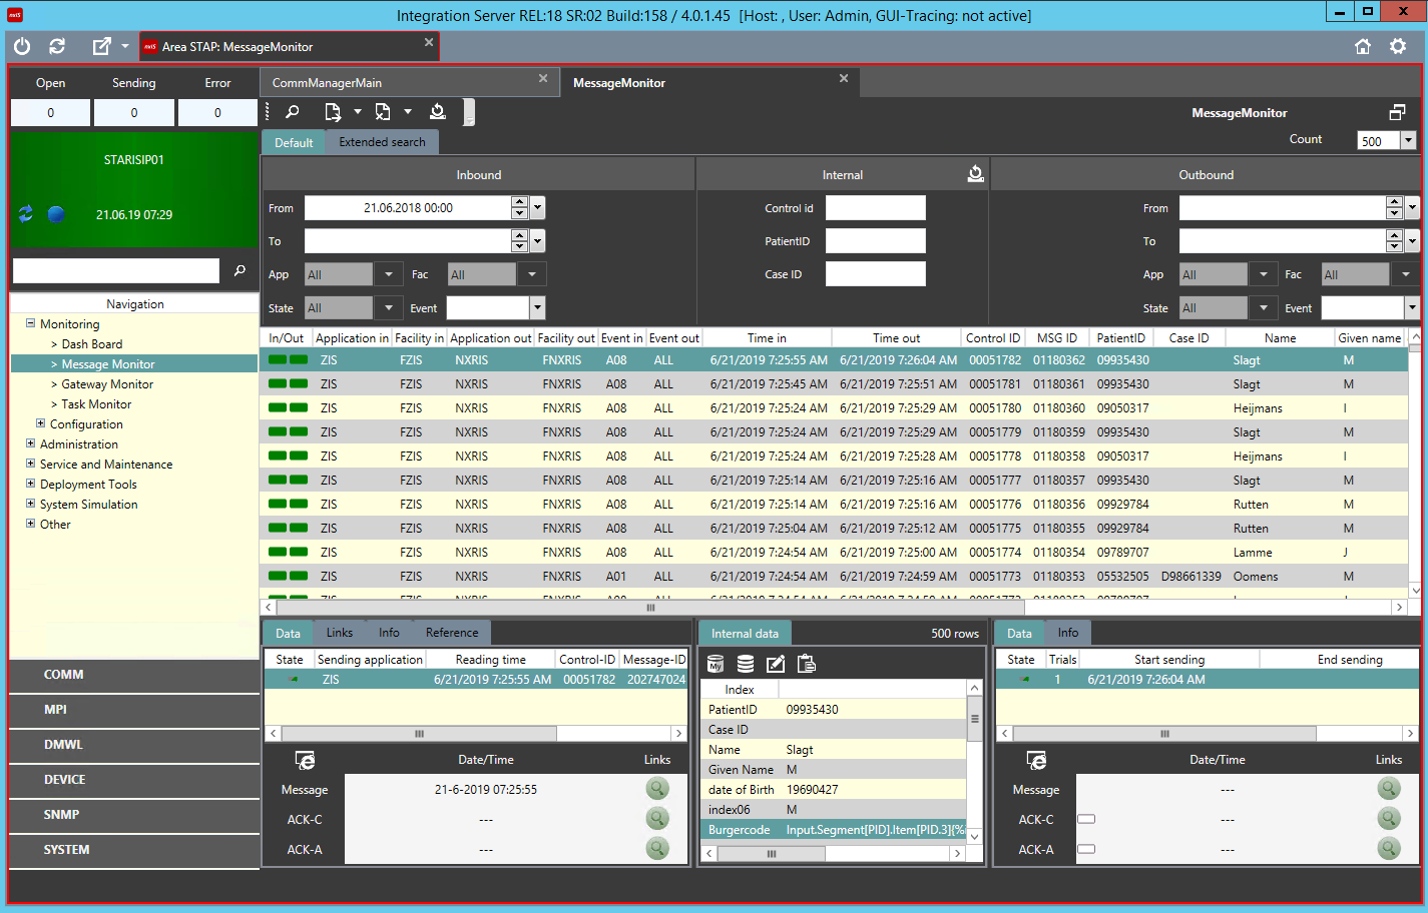Click the reset icon in MessageMonitor toolbar
The width and height of the screenshot is (1428, 913).
(437, 112)
